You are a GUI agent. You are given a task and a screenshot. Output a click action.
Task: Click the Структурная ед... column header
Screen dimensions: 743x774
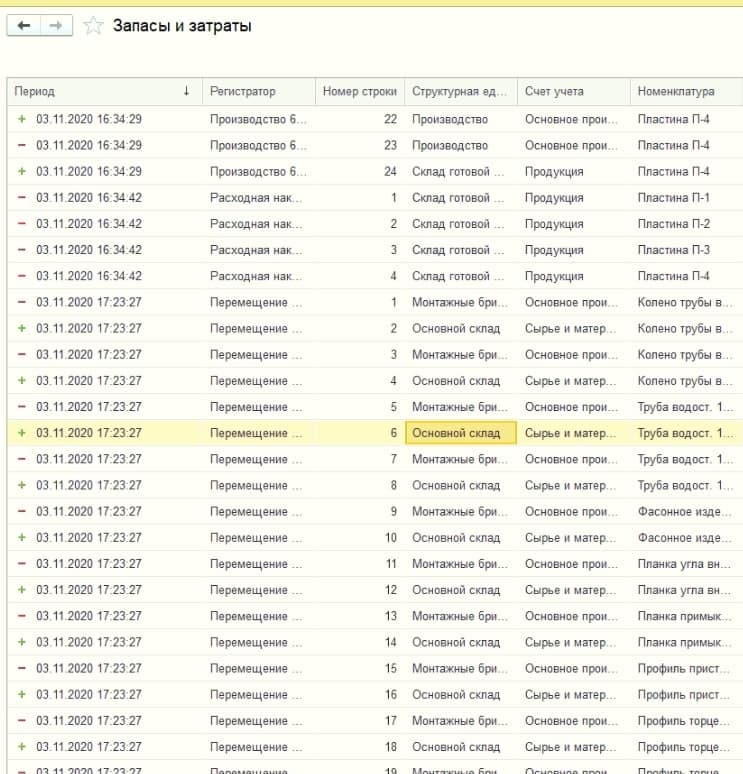point(461,91)
